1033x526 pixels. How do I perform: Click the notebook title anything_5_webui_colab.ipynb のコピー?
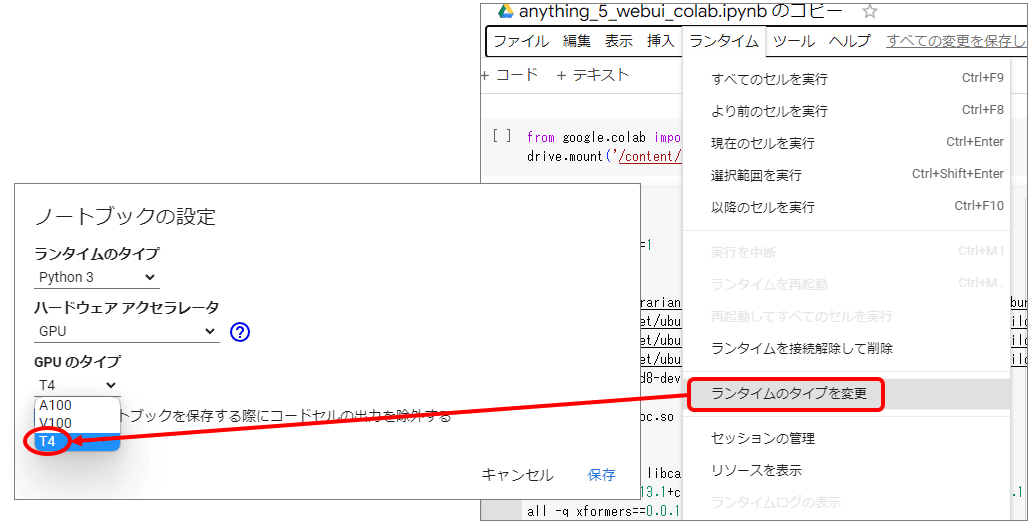coord(681,11)
